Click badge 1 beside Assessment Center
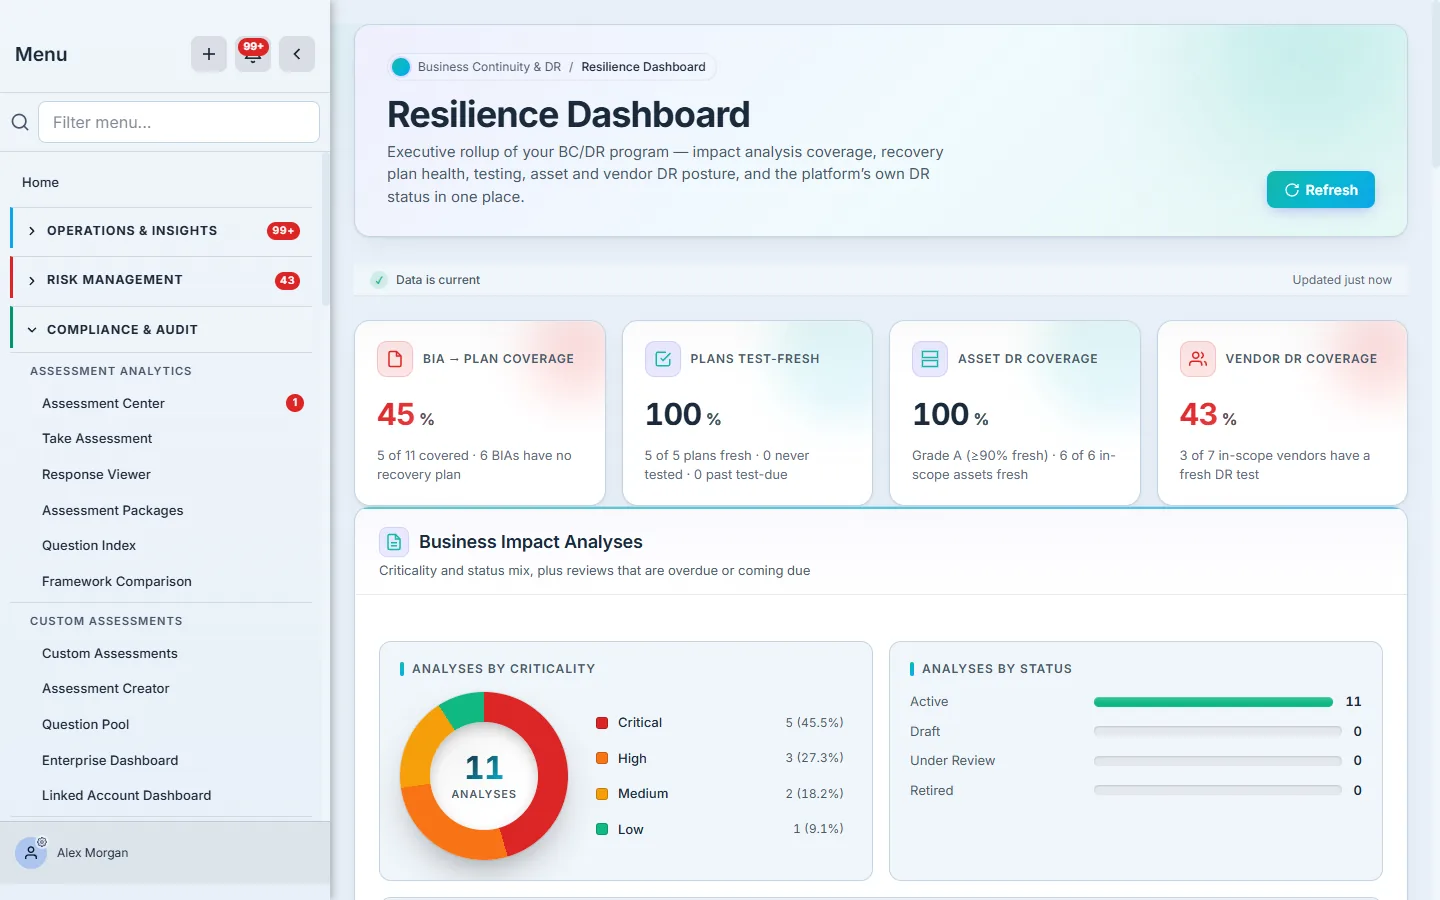This screenshot has height=900, width=1440. pos(295,403)
